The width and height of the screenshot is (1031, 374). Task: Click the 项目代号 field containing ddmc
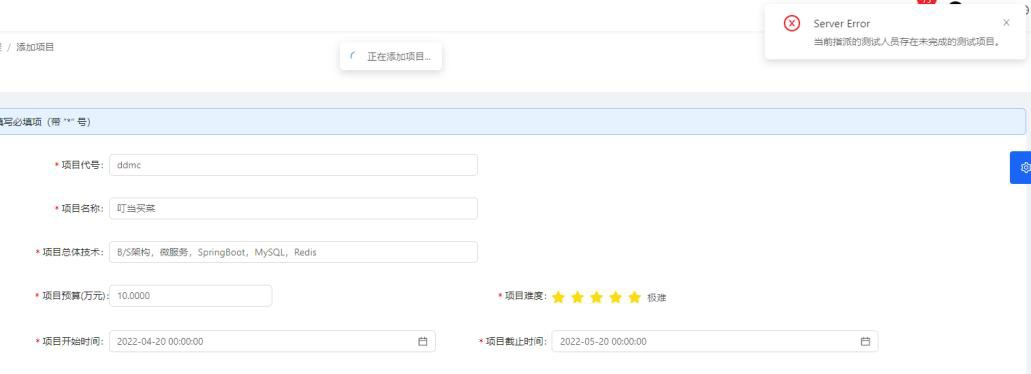pos(293,165)
